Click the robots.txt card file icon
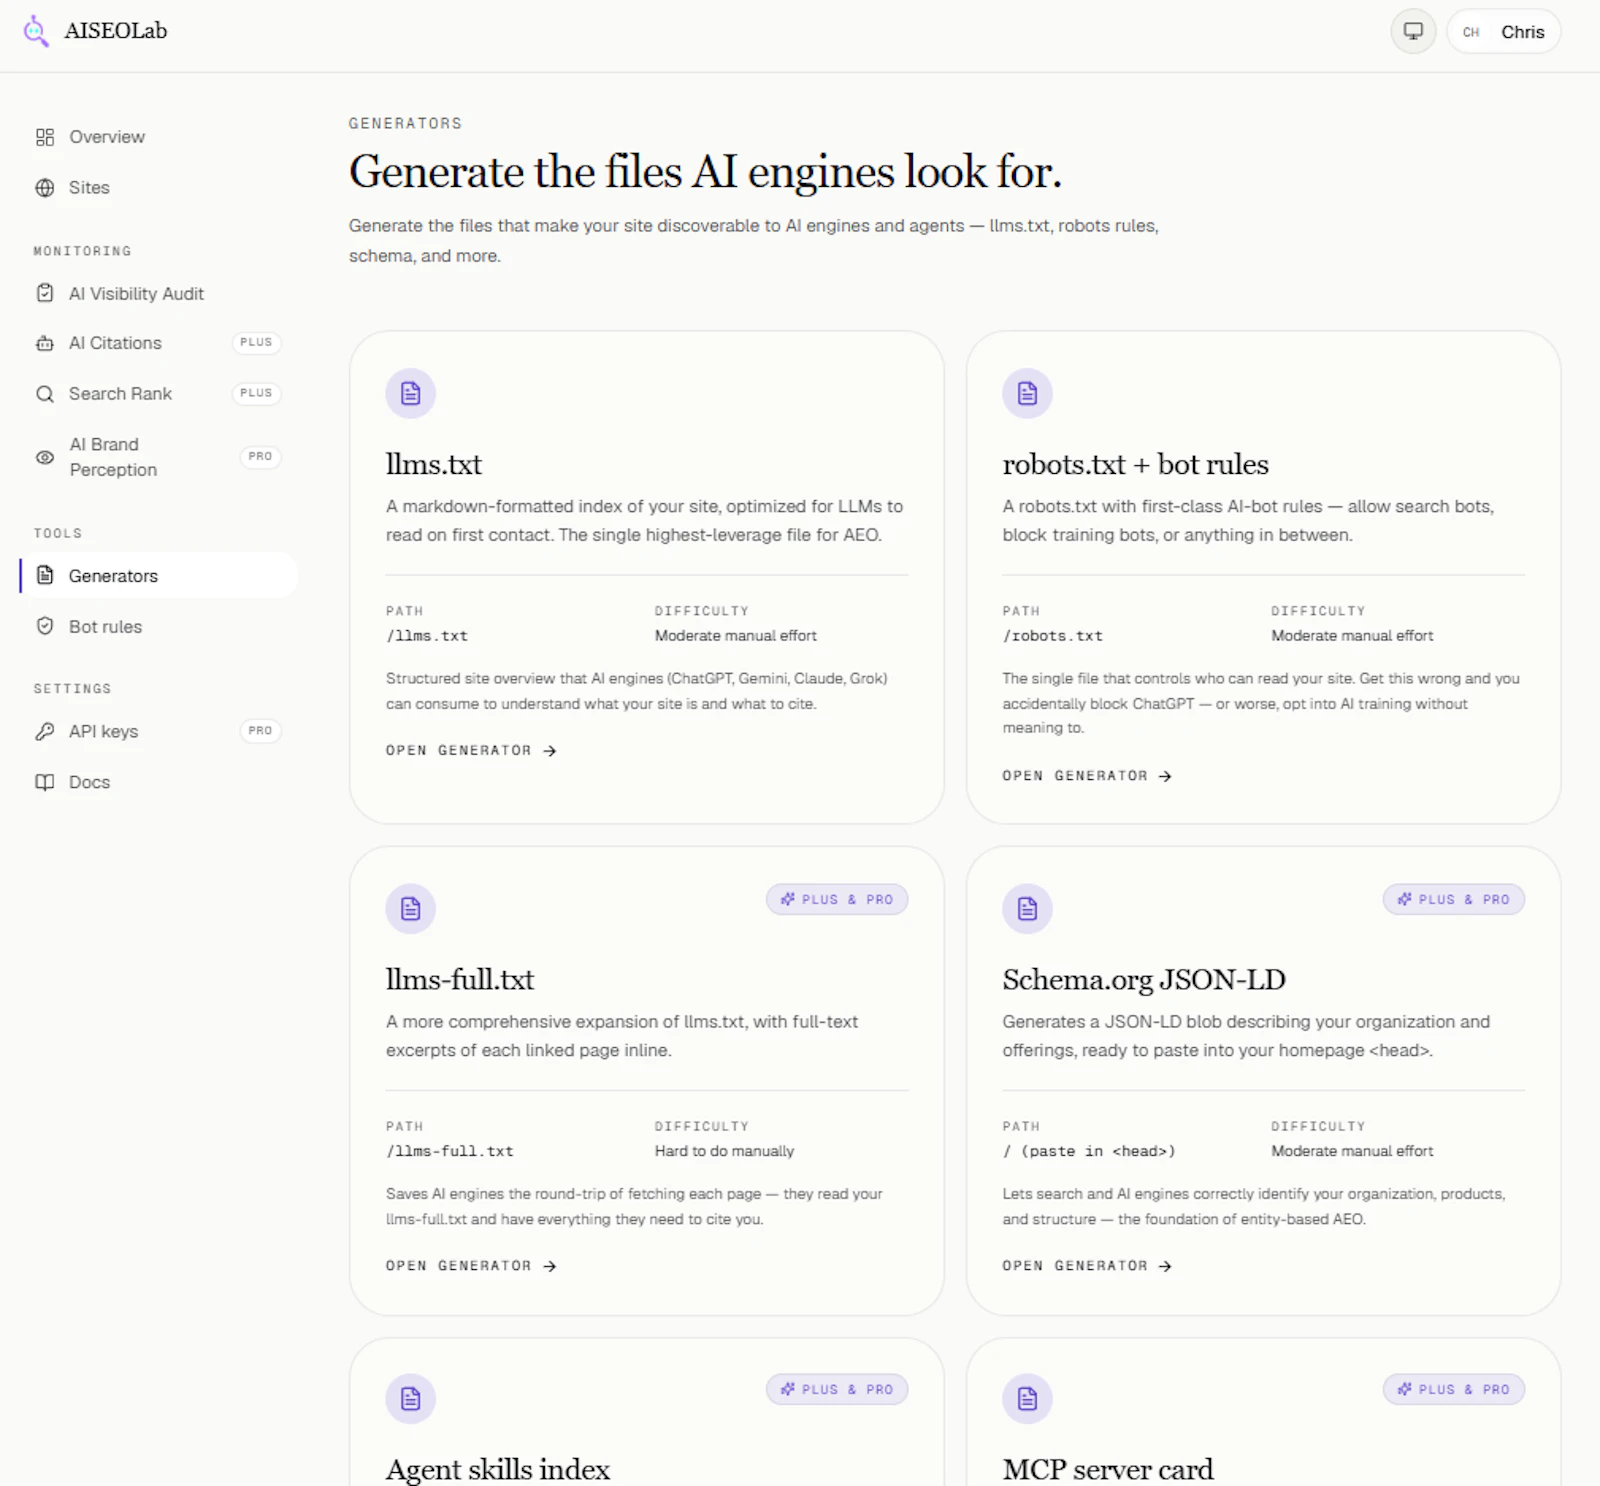The width and height of the screenshot is (1600, 1486). click(x=1028, y=394)
